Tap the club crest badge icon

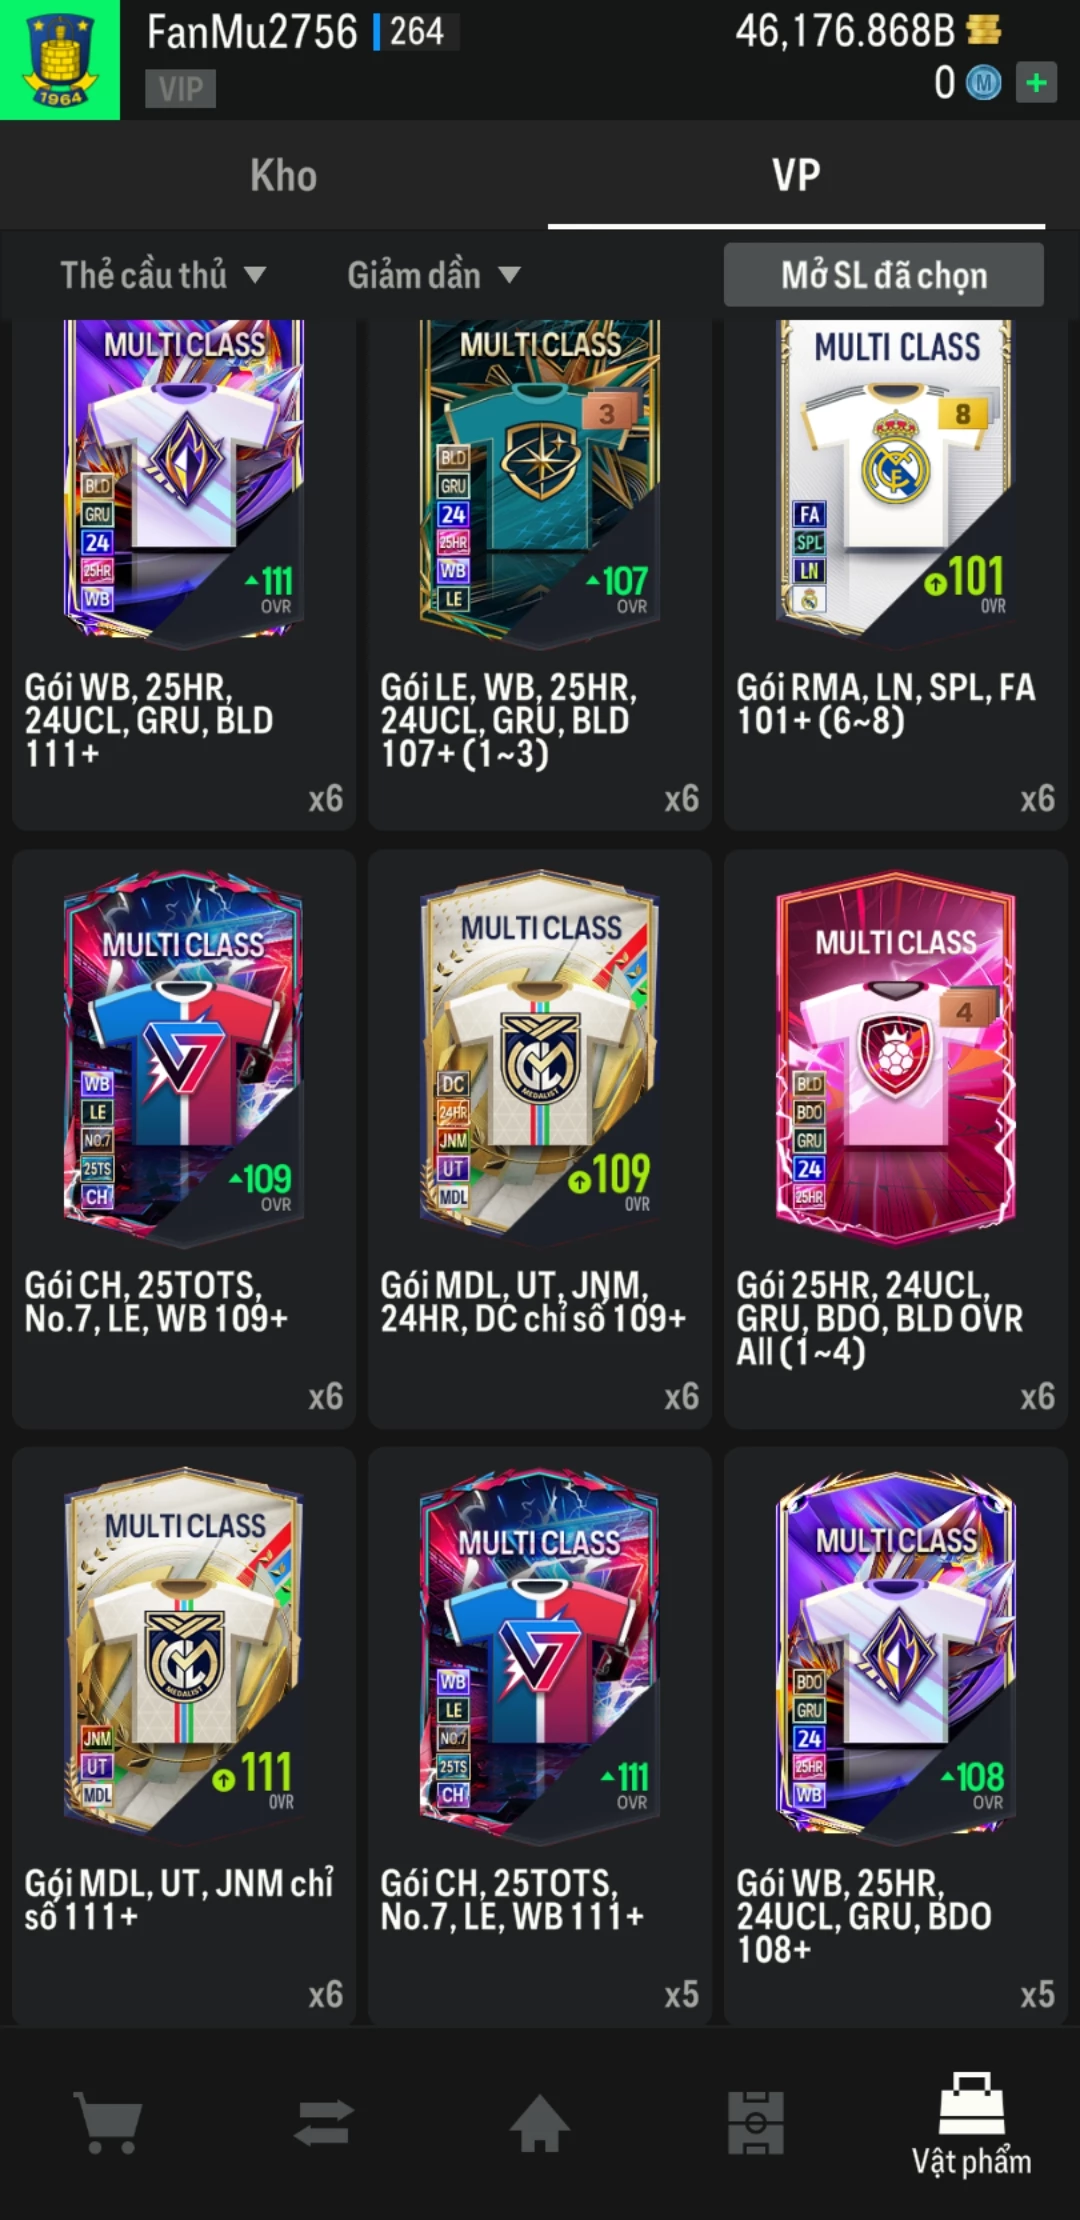tap(60, 60)
